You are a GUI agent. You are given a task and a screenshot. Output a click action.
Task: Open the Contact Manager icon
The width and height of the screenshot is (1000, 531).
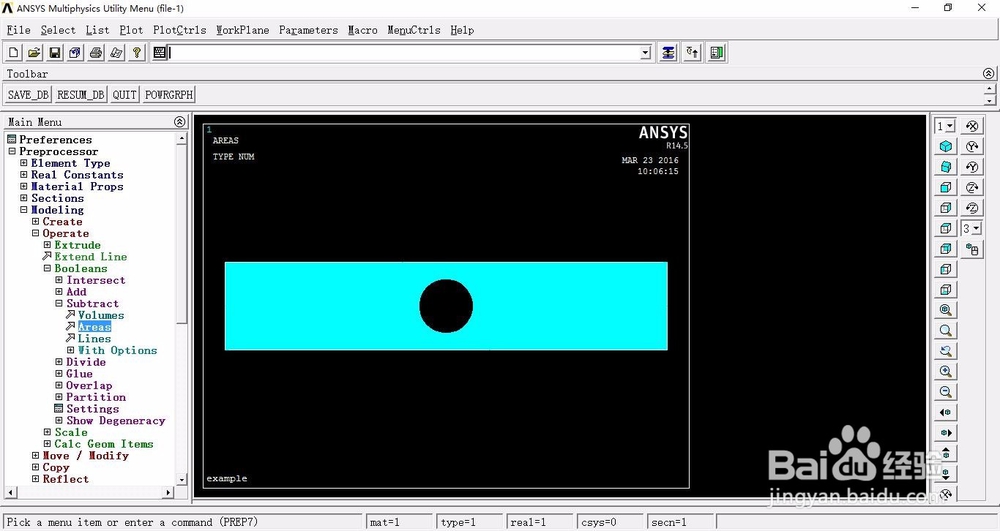pyautogui.click(x=717, y=53)
